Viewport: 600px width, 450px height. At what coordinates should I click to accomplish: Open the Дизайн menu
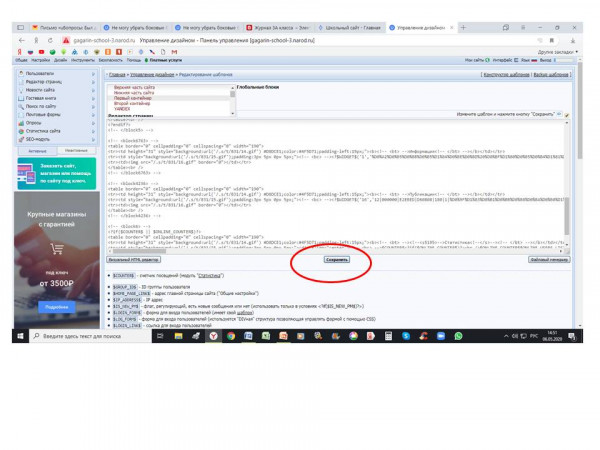(x=60, y=60)
